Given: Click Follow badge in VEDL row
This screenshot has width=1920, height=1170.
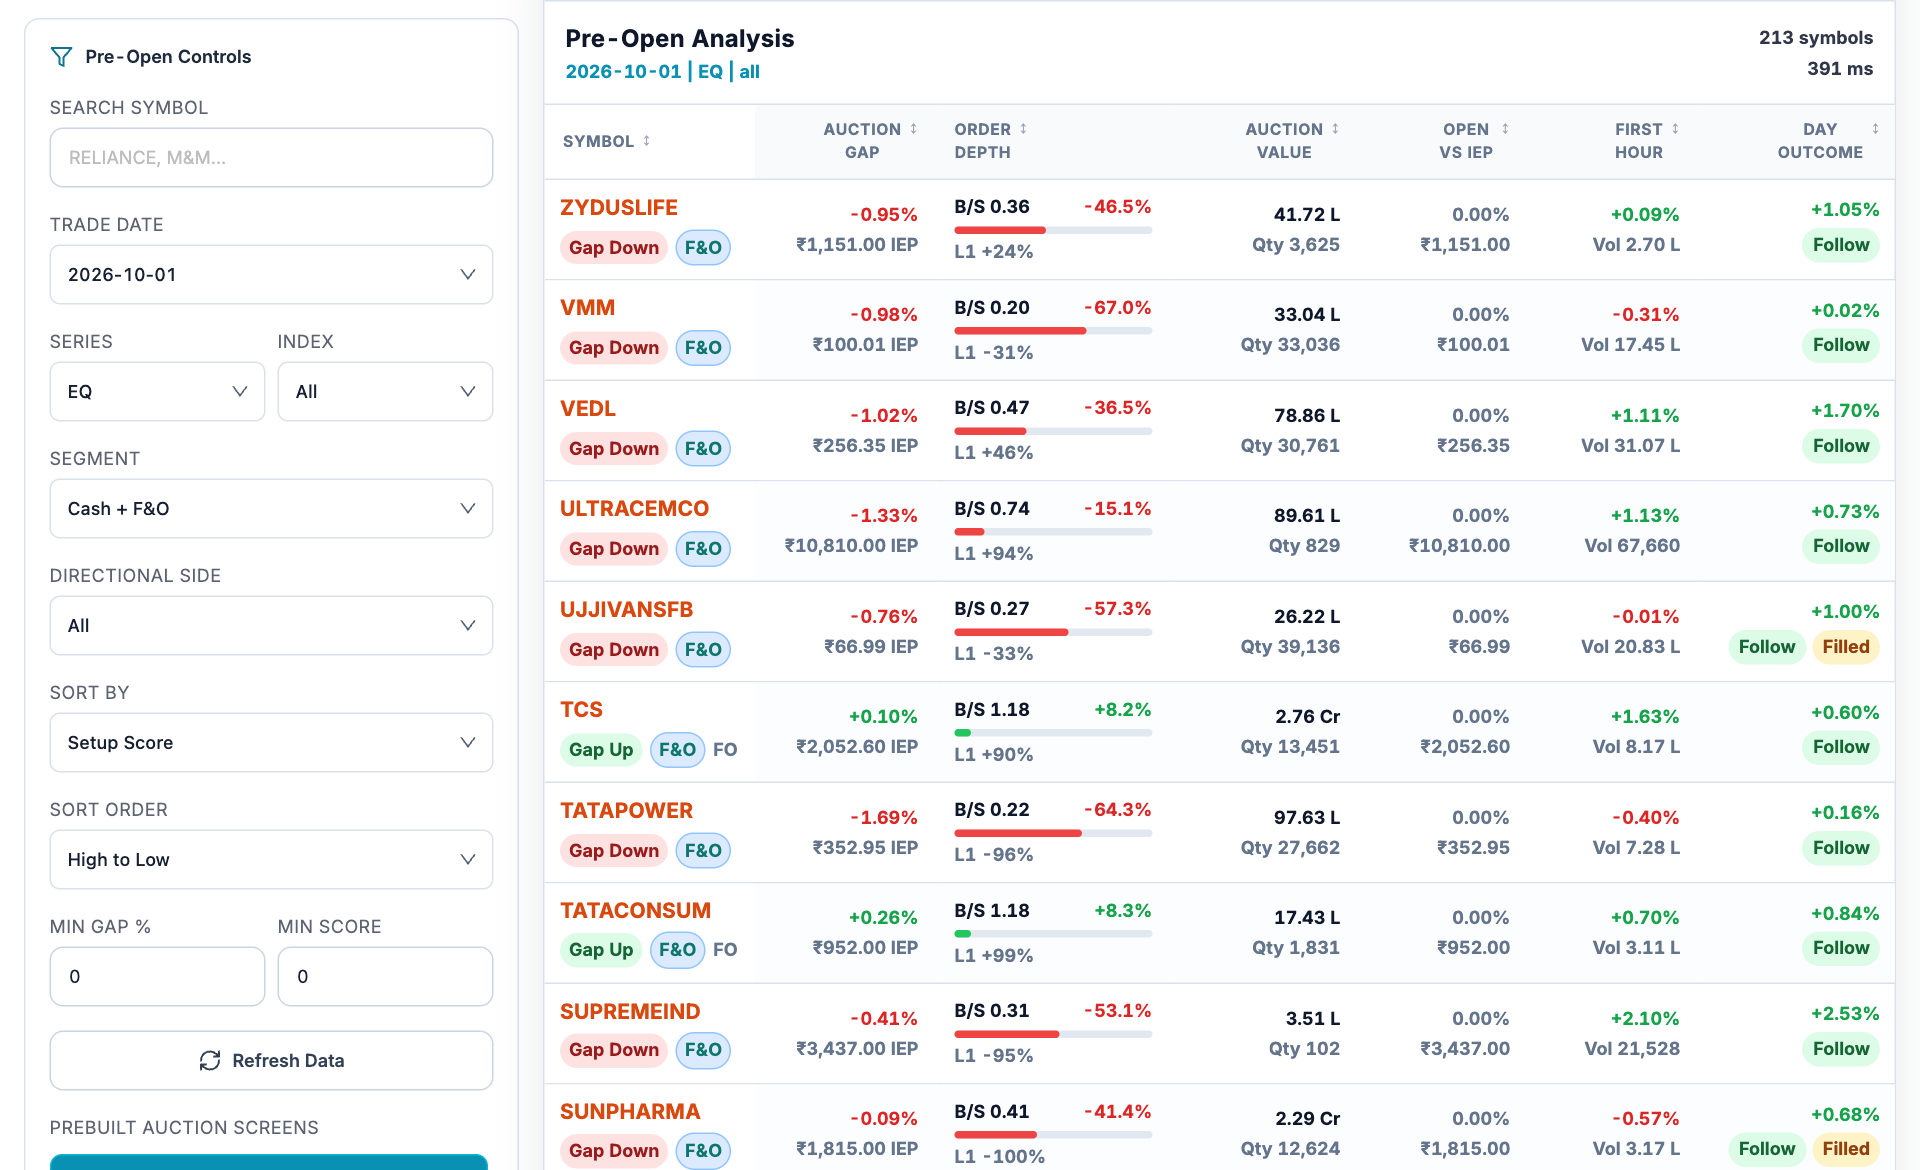Looking at the screenshot, I should [x=1840, y=446].
